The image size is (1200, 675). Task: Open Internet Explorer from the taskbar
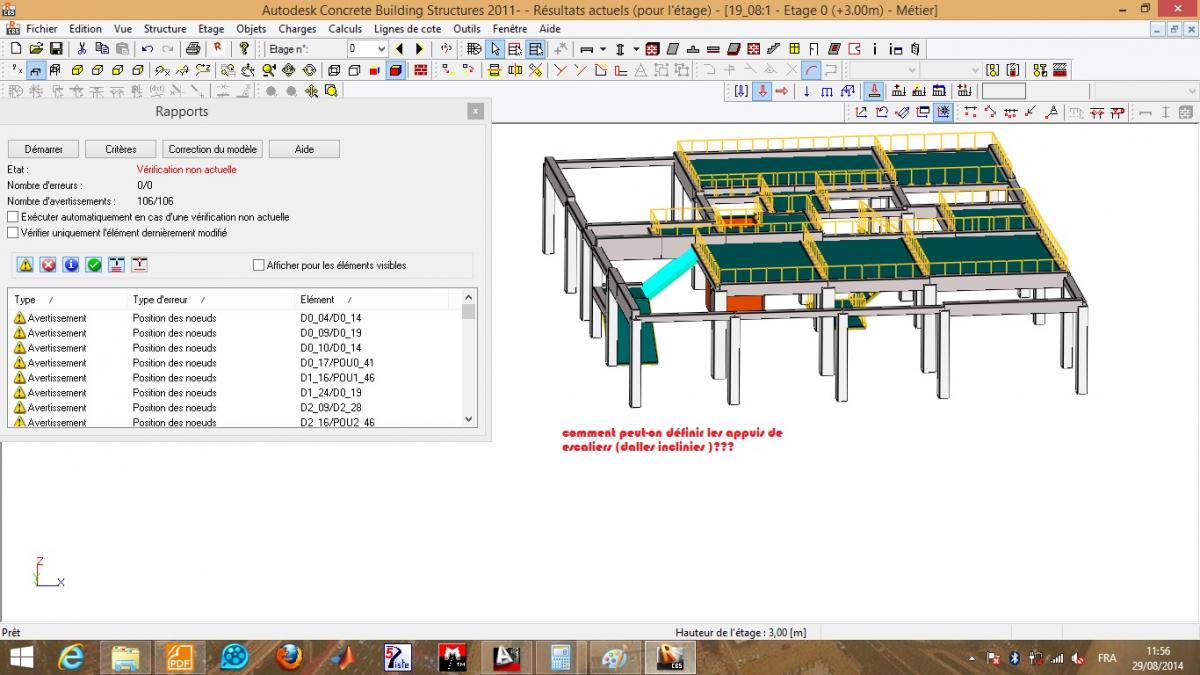point(71,657)
